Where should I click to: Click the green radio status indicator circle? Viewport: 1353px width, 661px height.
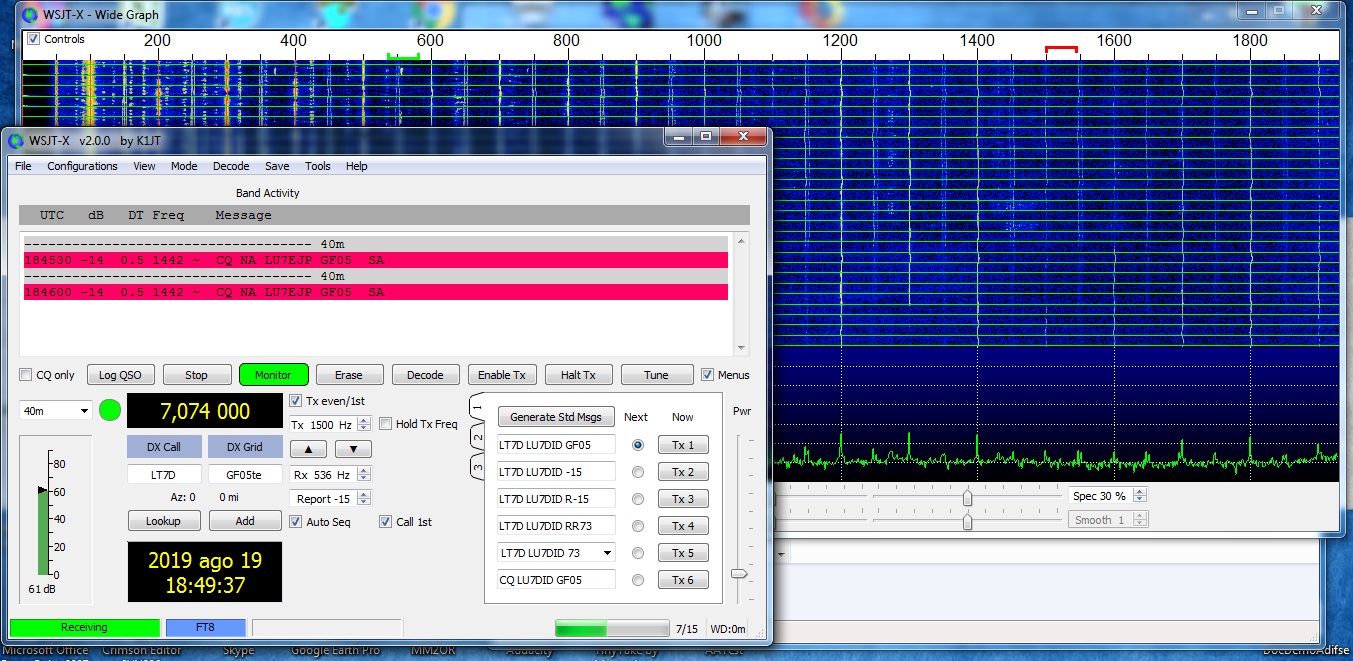click(x=110, y=410)
